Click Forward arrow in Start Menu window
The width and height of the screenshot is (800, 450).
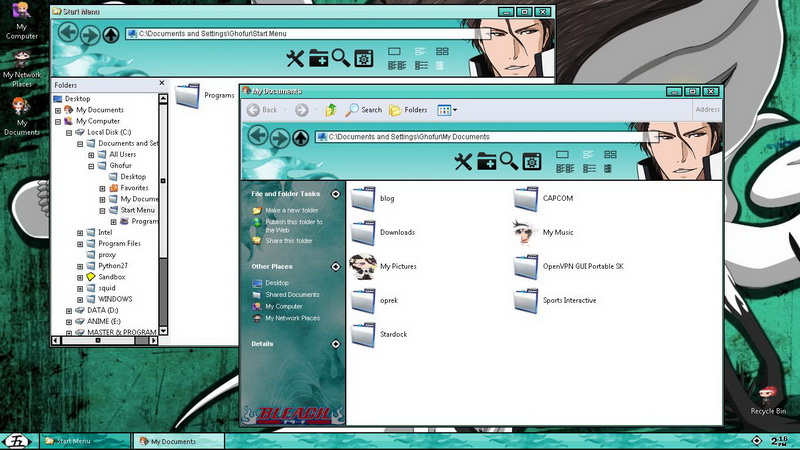[x=90, y=35]
